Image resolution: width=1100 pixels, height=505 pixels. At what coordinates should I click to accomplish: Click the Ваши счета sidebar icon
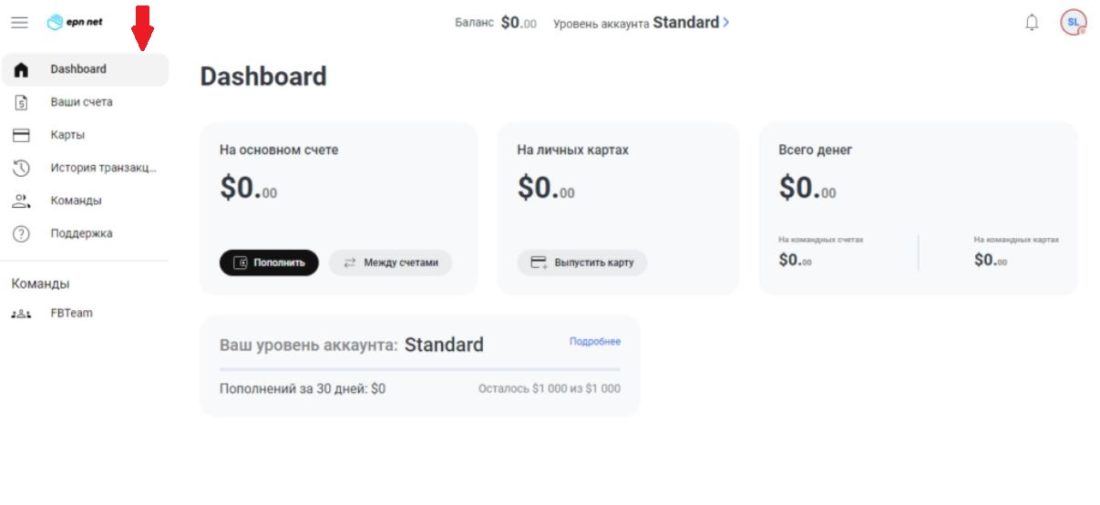[21, 102]
